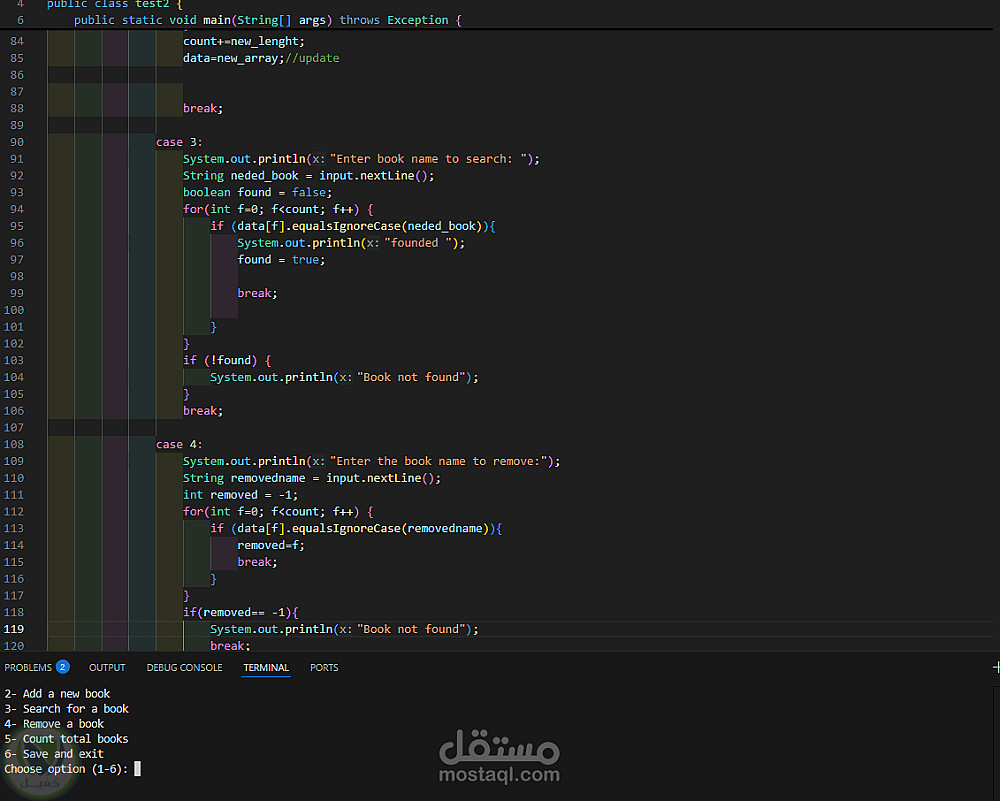
Task: Click 'String neded_book' declaration on line 92
Action: coord(240,175)
